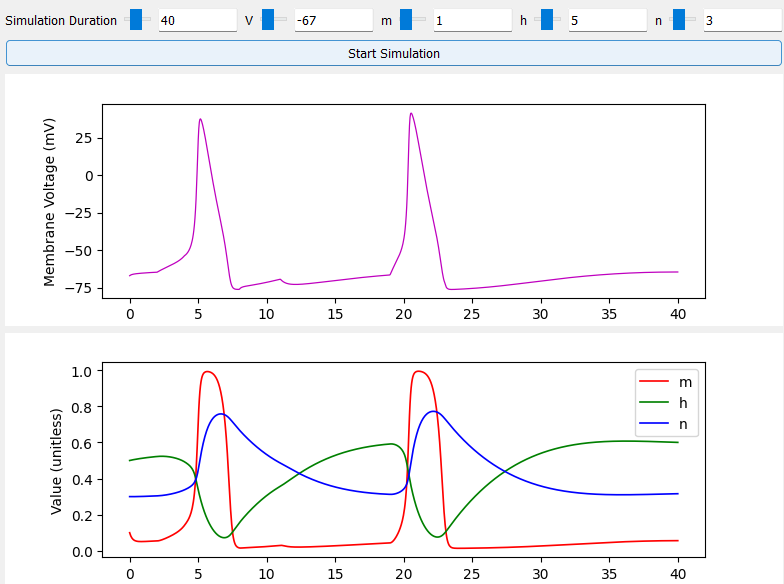Click the Simulation Duration label text
This screenshot has height=584, width=784.
click(x=61, y=20)
